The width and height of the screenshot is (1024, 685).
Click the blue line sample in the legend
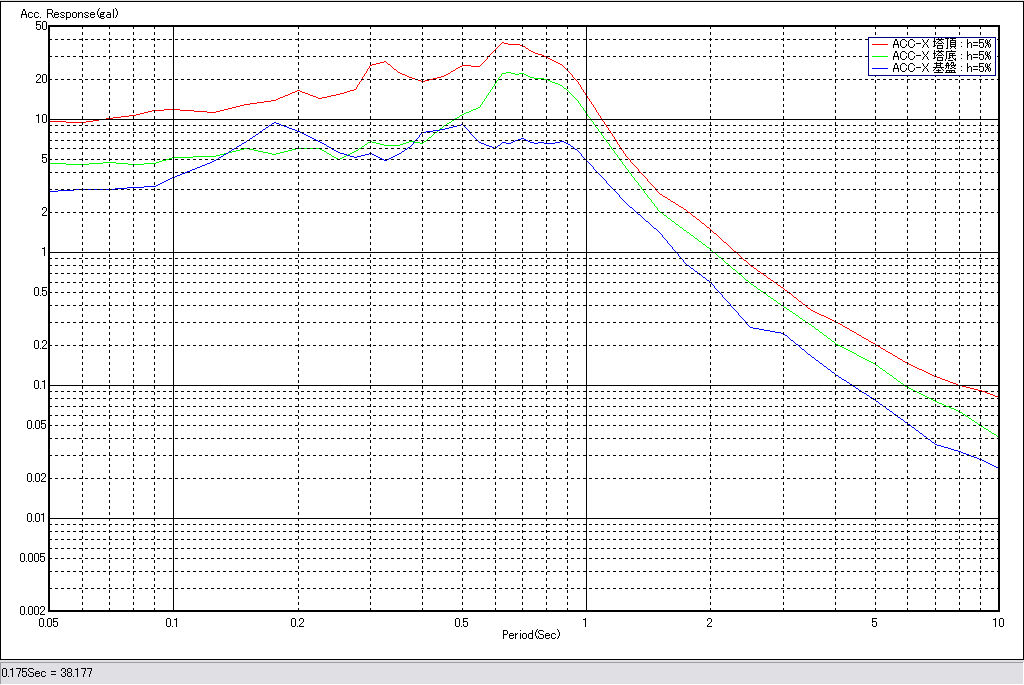[880, 68]
